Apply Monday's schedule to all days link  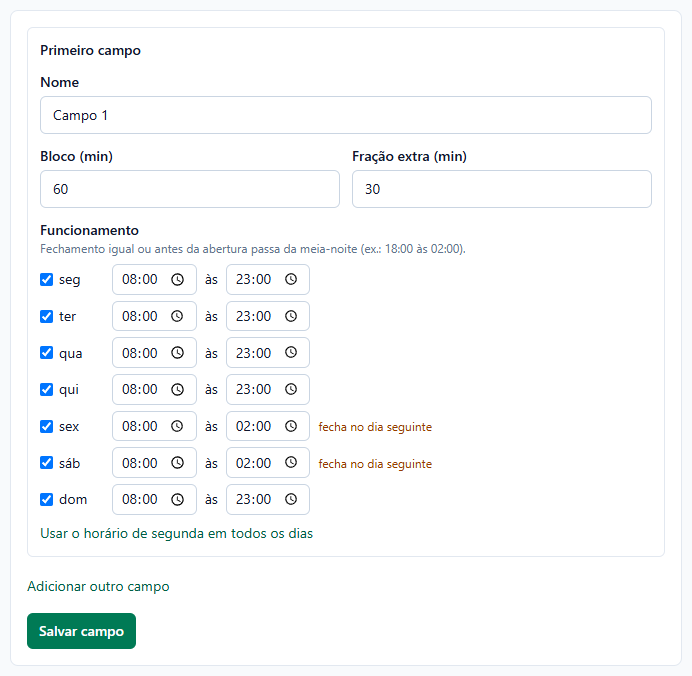(177, 533)
